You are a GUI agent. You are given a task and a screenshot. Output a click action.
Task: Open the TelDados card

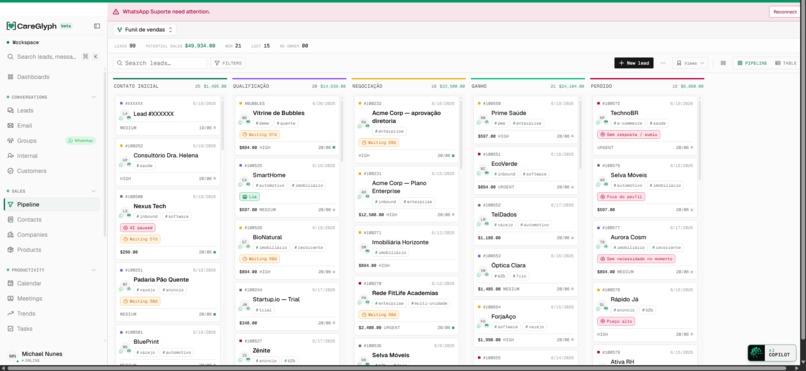[x=525, y=221]
